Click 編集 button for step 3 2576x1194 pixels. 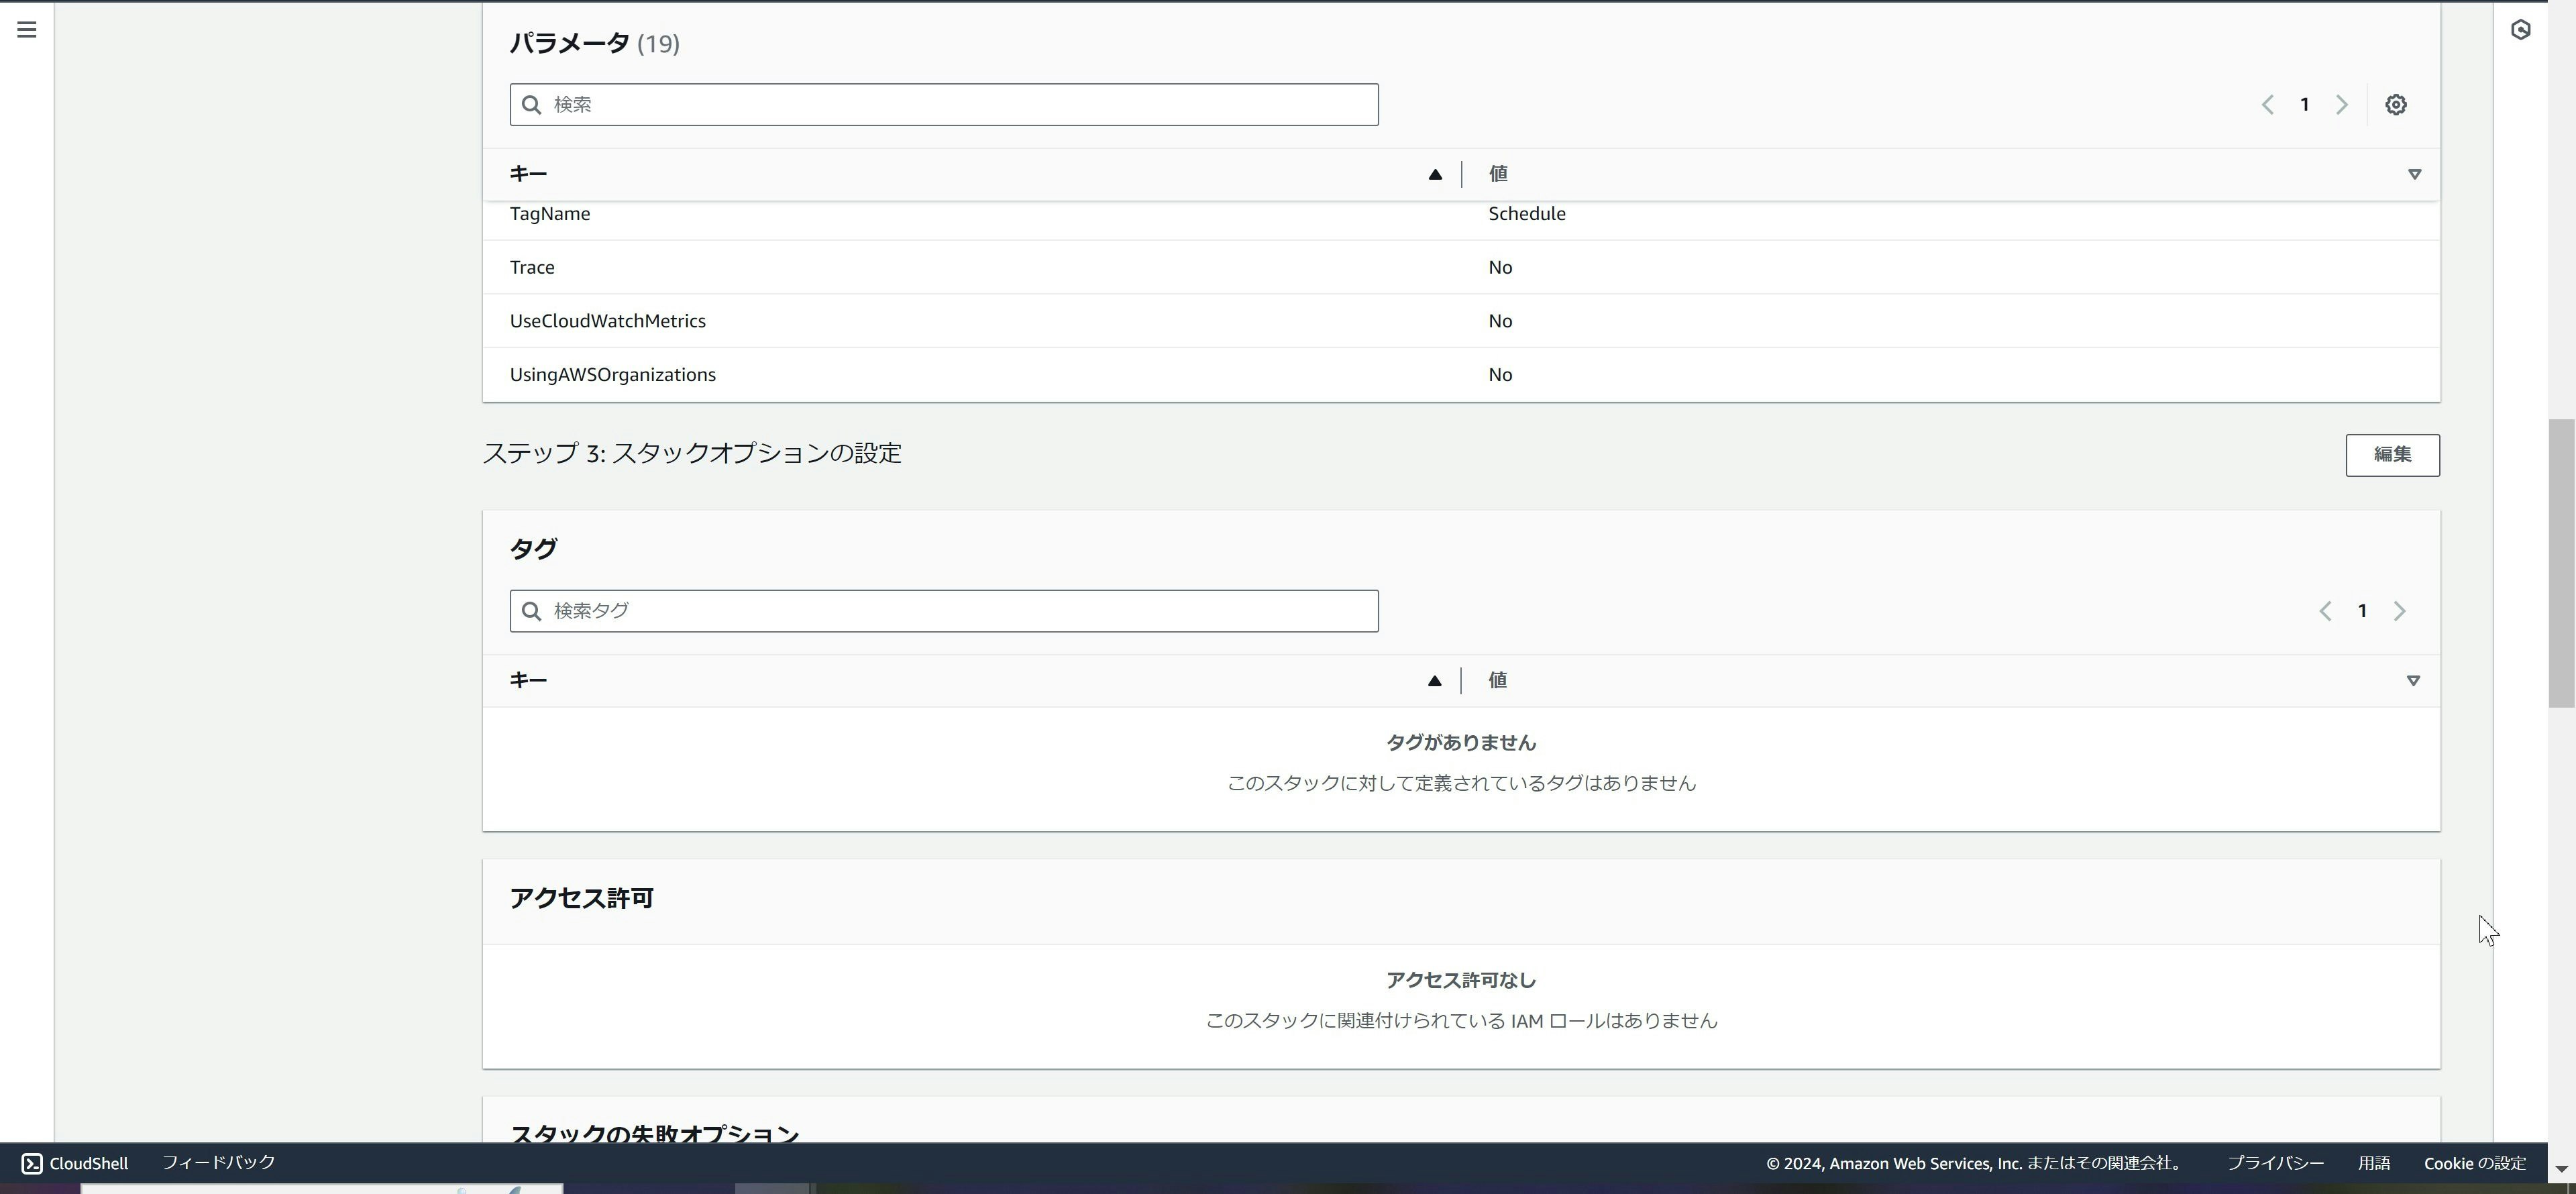click(x=2391, y=455)
